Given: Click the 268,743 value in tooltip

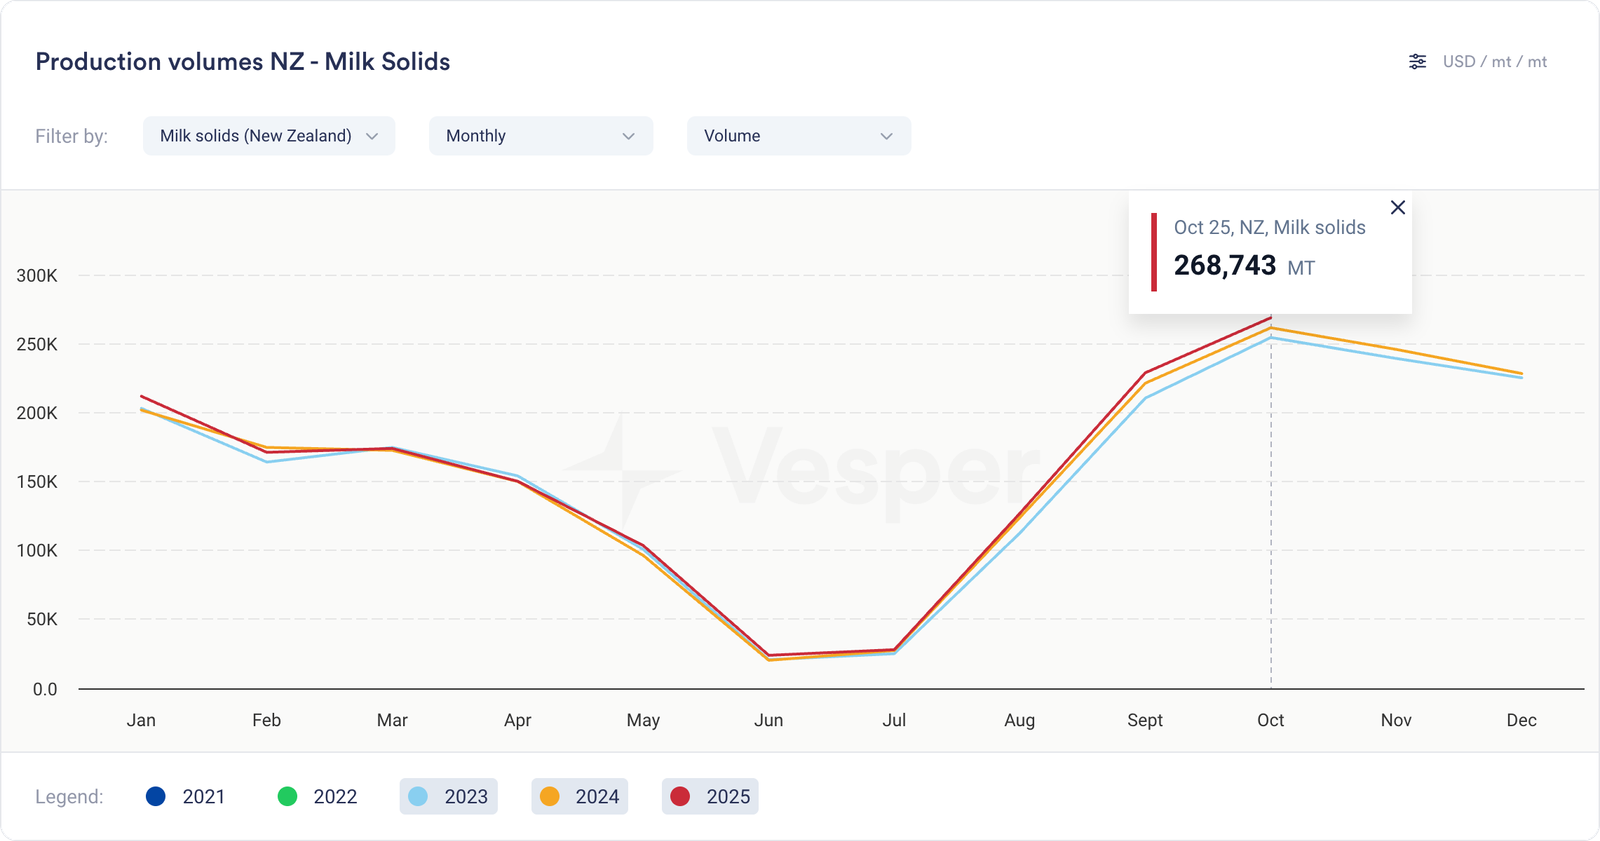Looking at the screenshot, I should (1225, 266).
